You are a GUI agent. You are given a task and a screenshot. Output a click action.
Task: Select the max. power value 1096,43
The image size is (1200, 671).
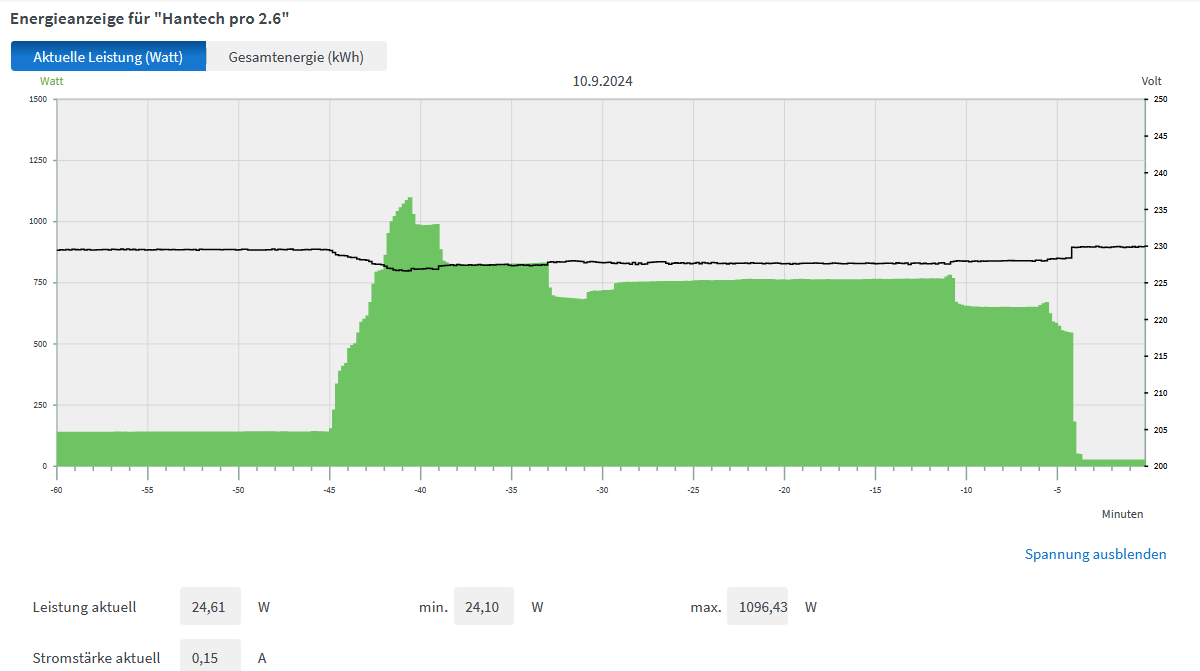tap(757, 607)
